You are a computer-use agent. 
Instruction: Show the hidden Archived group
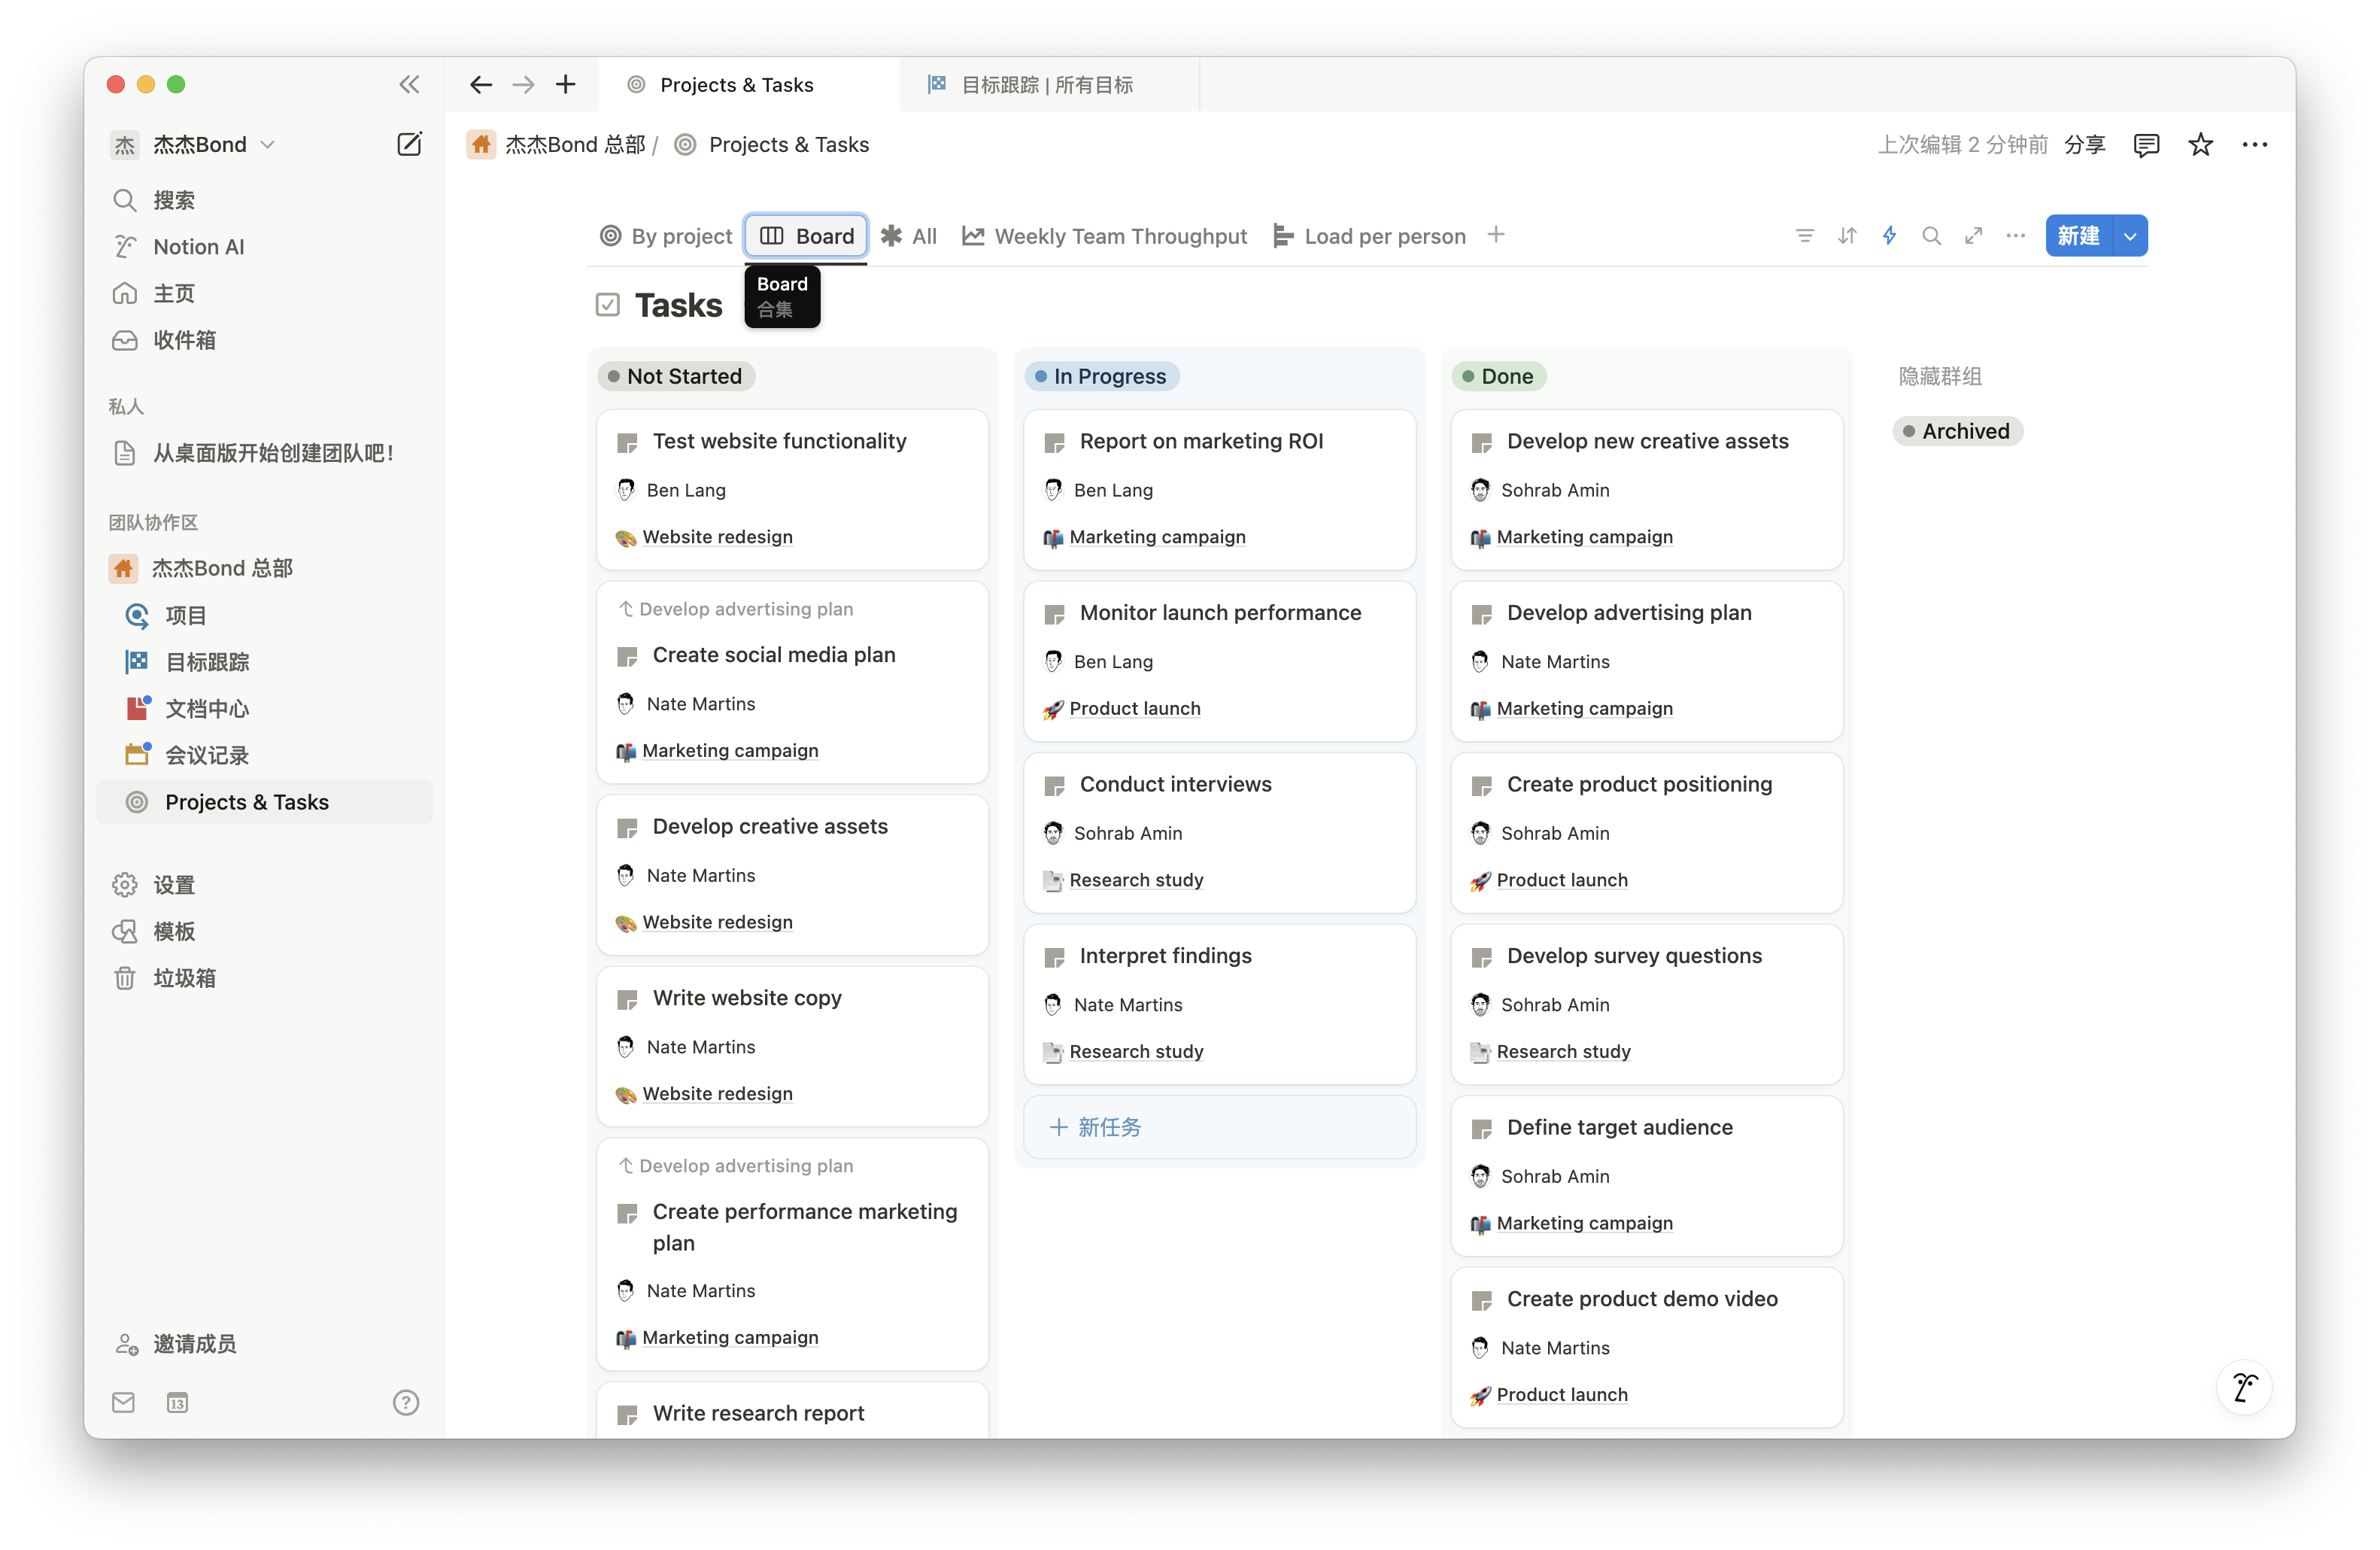click(1957, 431)
